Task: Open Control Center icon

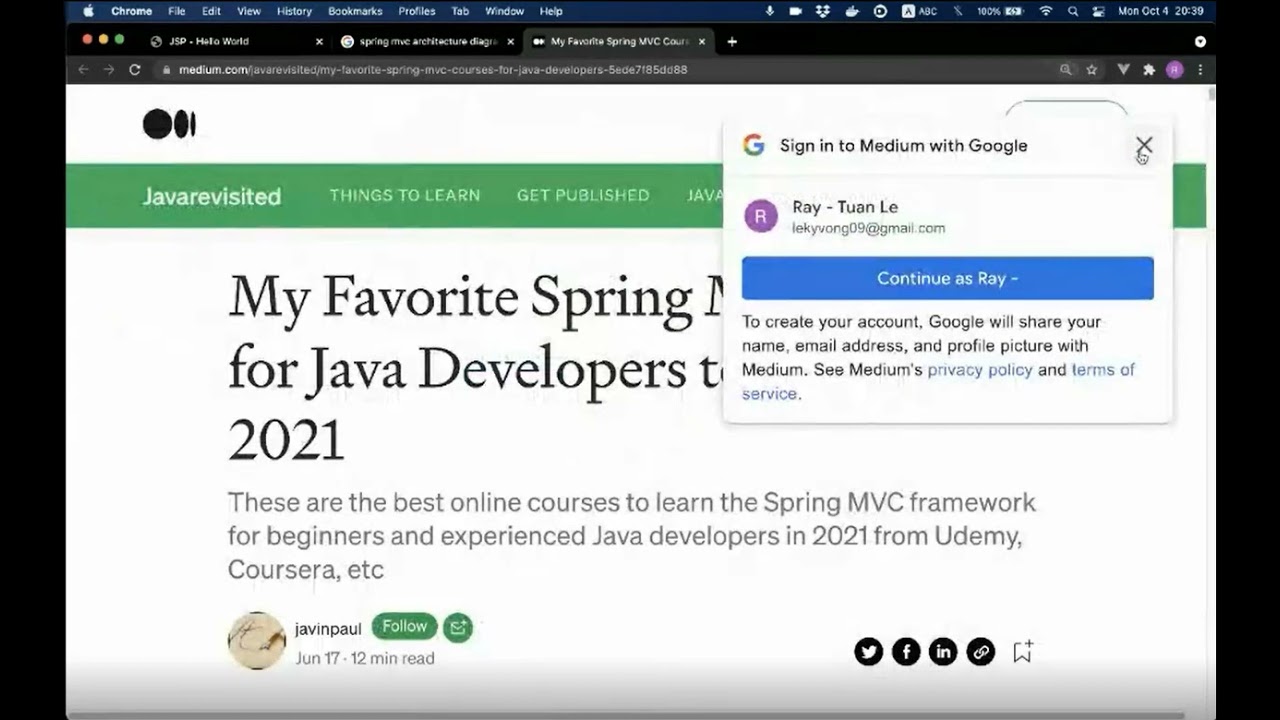Action: [x=1099, y=11]
